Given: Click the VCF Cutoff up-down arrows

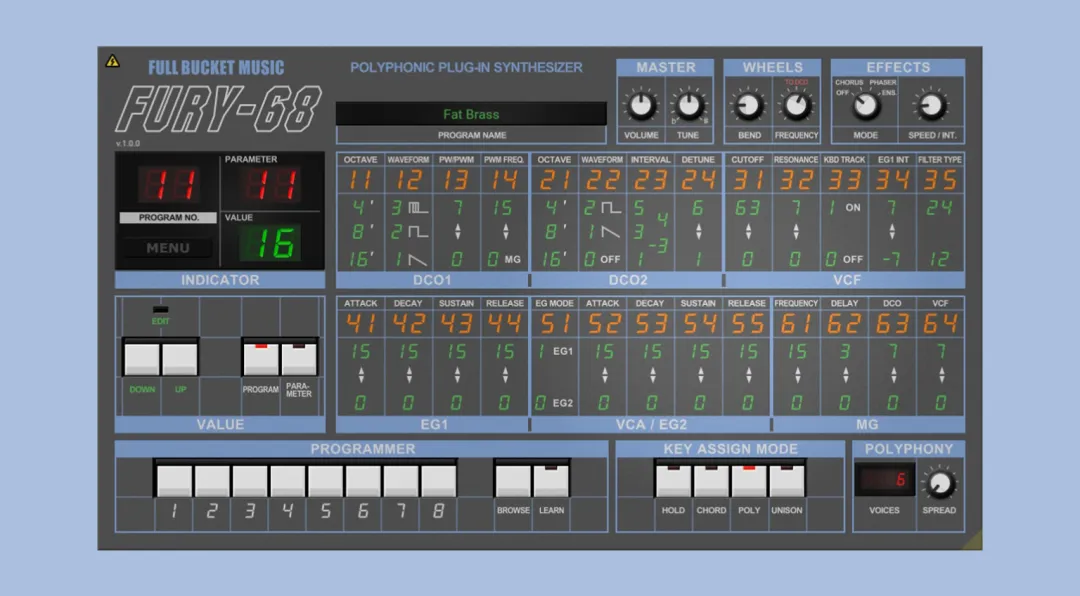Looking at the screenshot, I should click(748, 232).
